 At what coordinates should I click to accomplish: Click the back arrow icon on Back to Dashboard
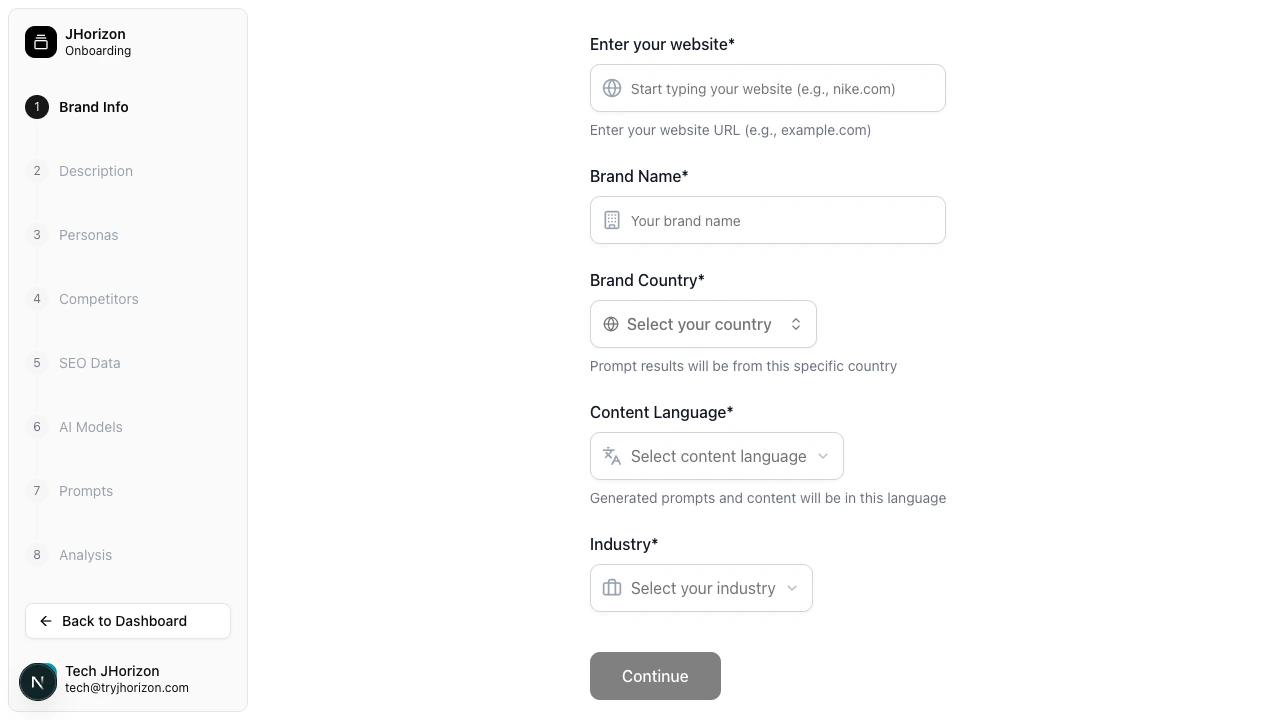click(46, 621)
